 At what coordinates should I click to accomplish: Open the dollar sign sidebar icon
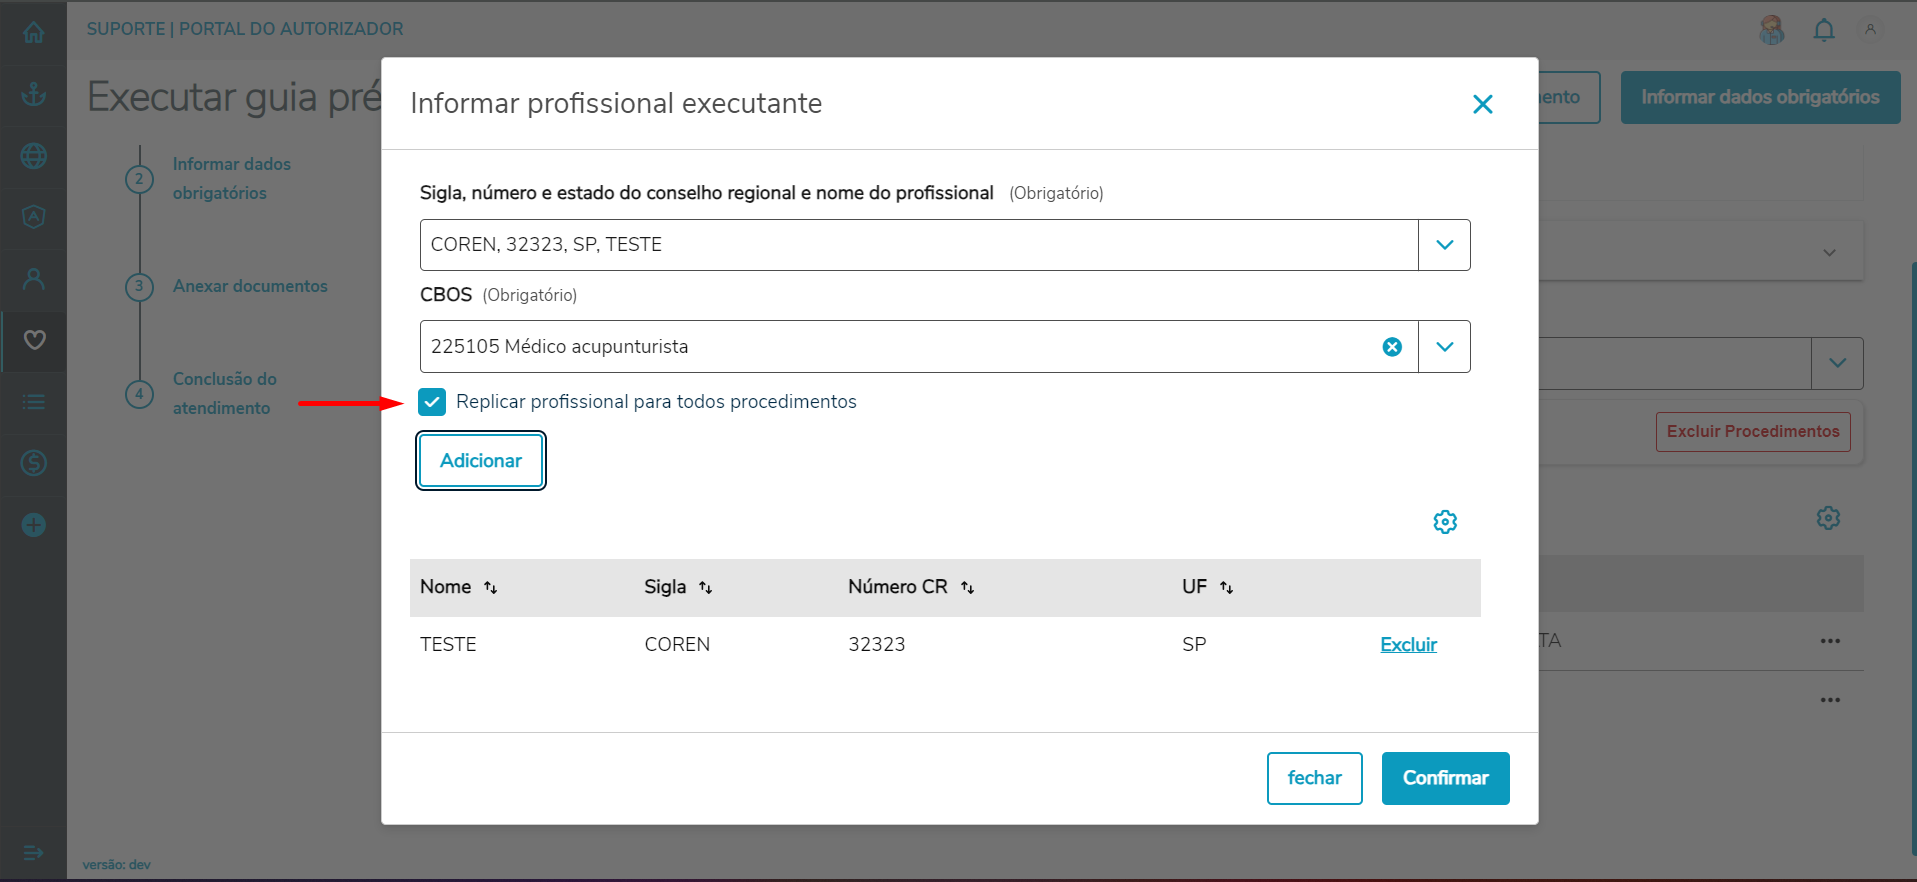click(x=34, y=463)
